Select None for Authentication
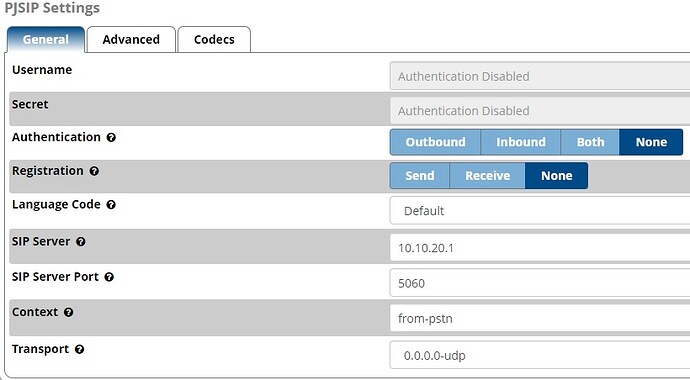 pos(651,142)
